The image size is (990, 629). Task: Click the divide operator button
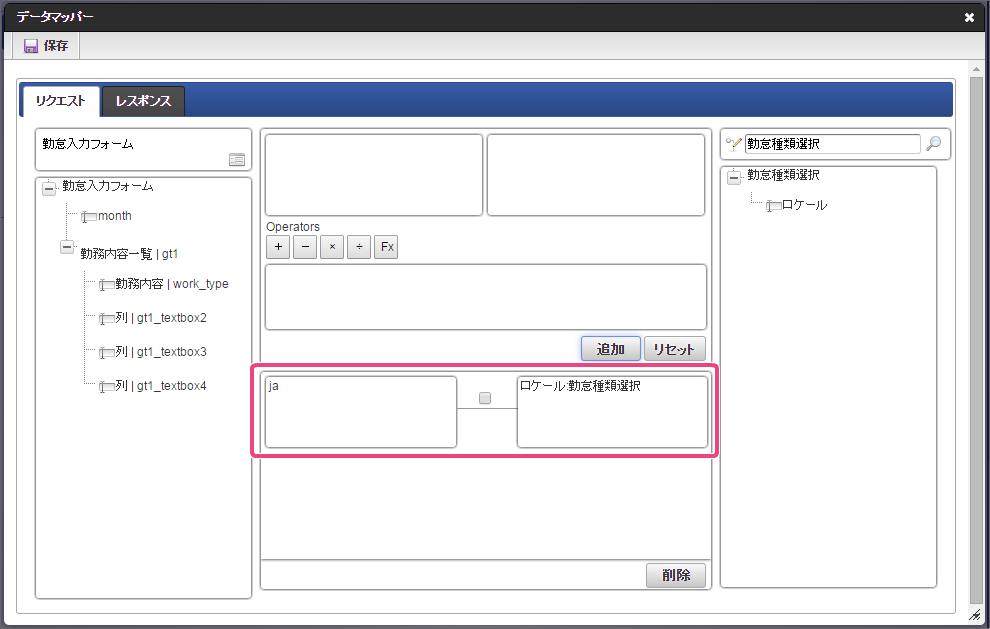359,247
